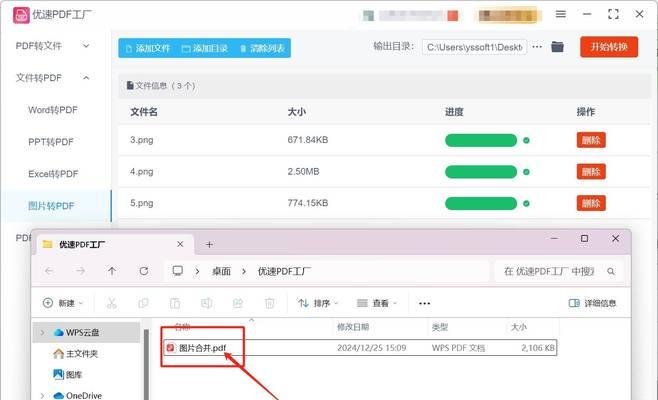Screen dimensions: 658x400
Task: Add a new Explorer tab
Action: point(209,244)
